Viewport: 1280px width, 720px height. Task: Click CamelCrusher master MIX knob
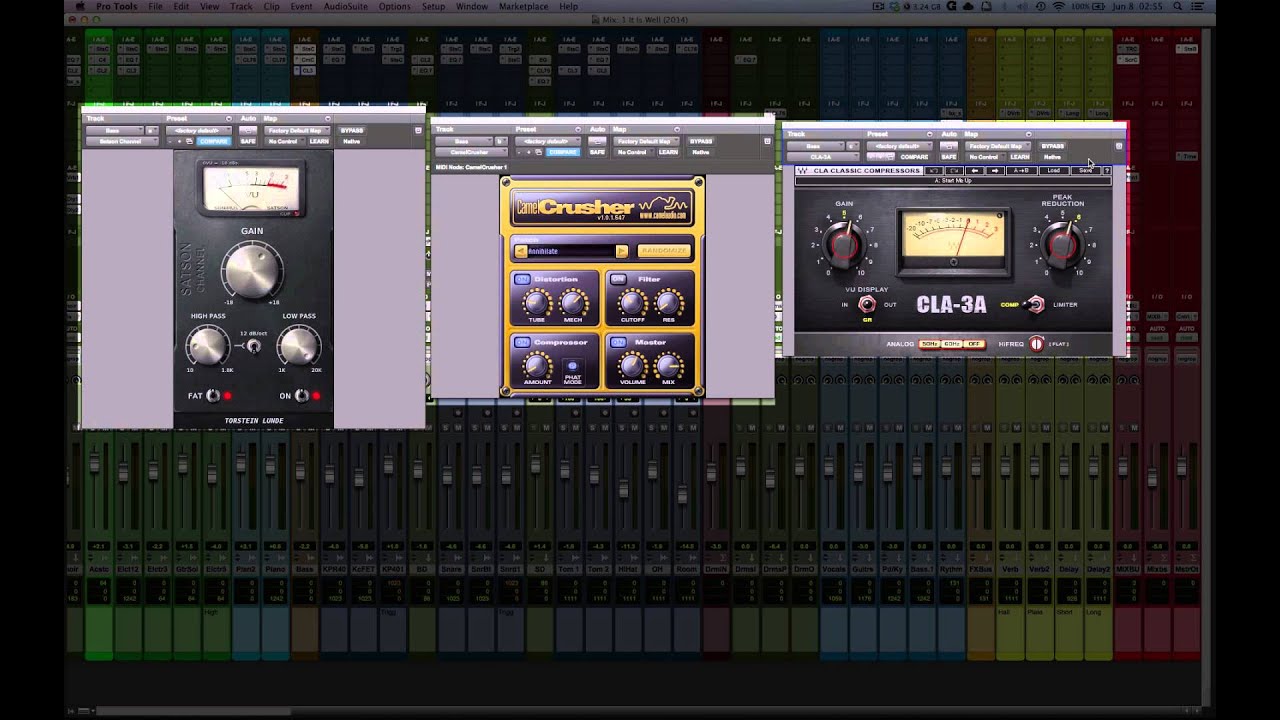[668, 365]
